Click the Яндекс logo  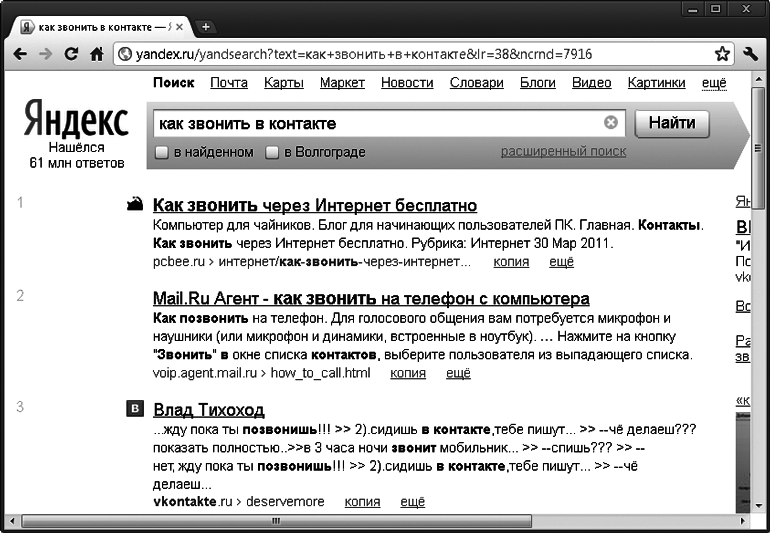[76, 118]
